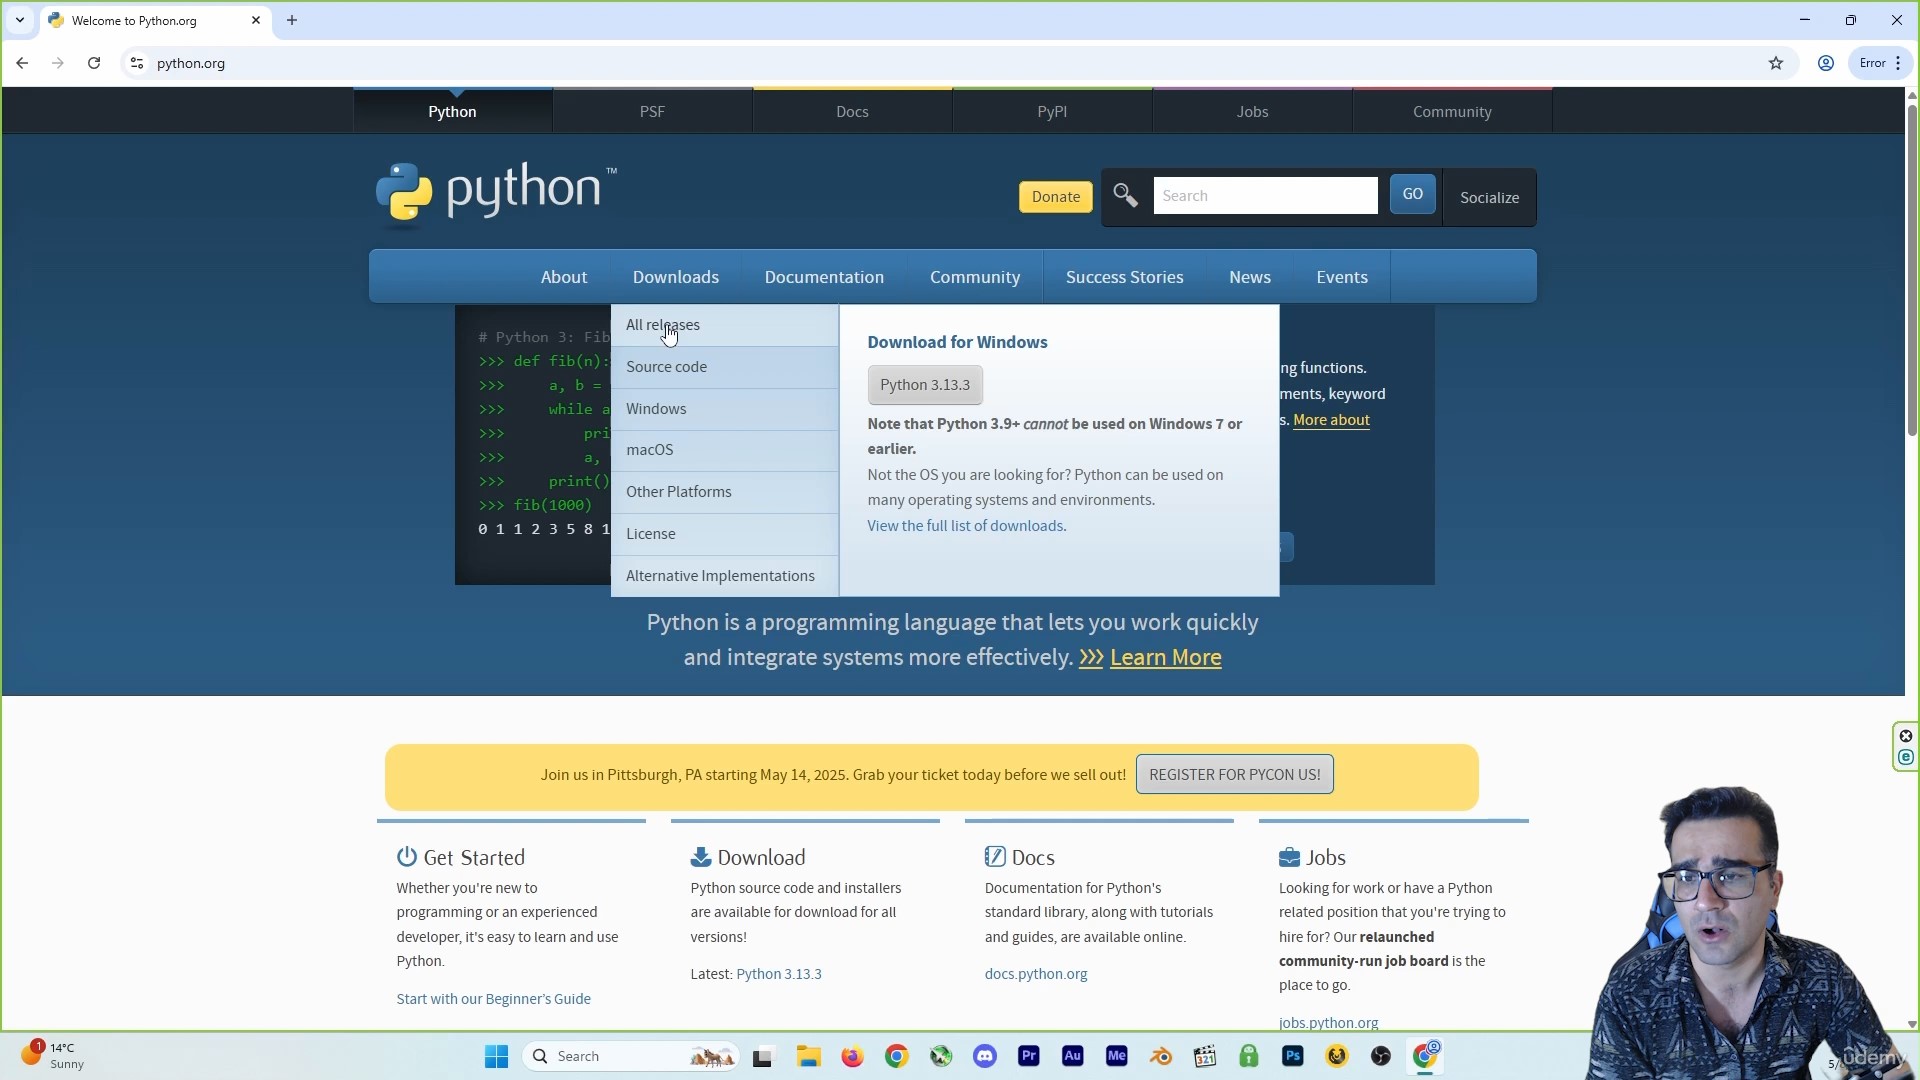Screen dimensions: 1920x1080
Task: Open View the full list of downloads link
Action: pyautogui.click(x=965, y=526)
